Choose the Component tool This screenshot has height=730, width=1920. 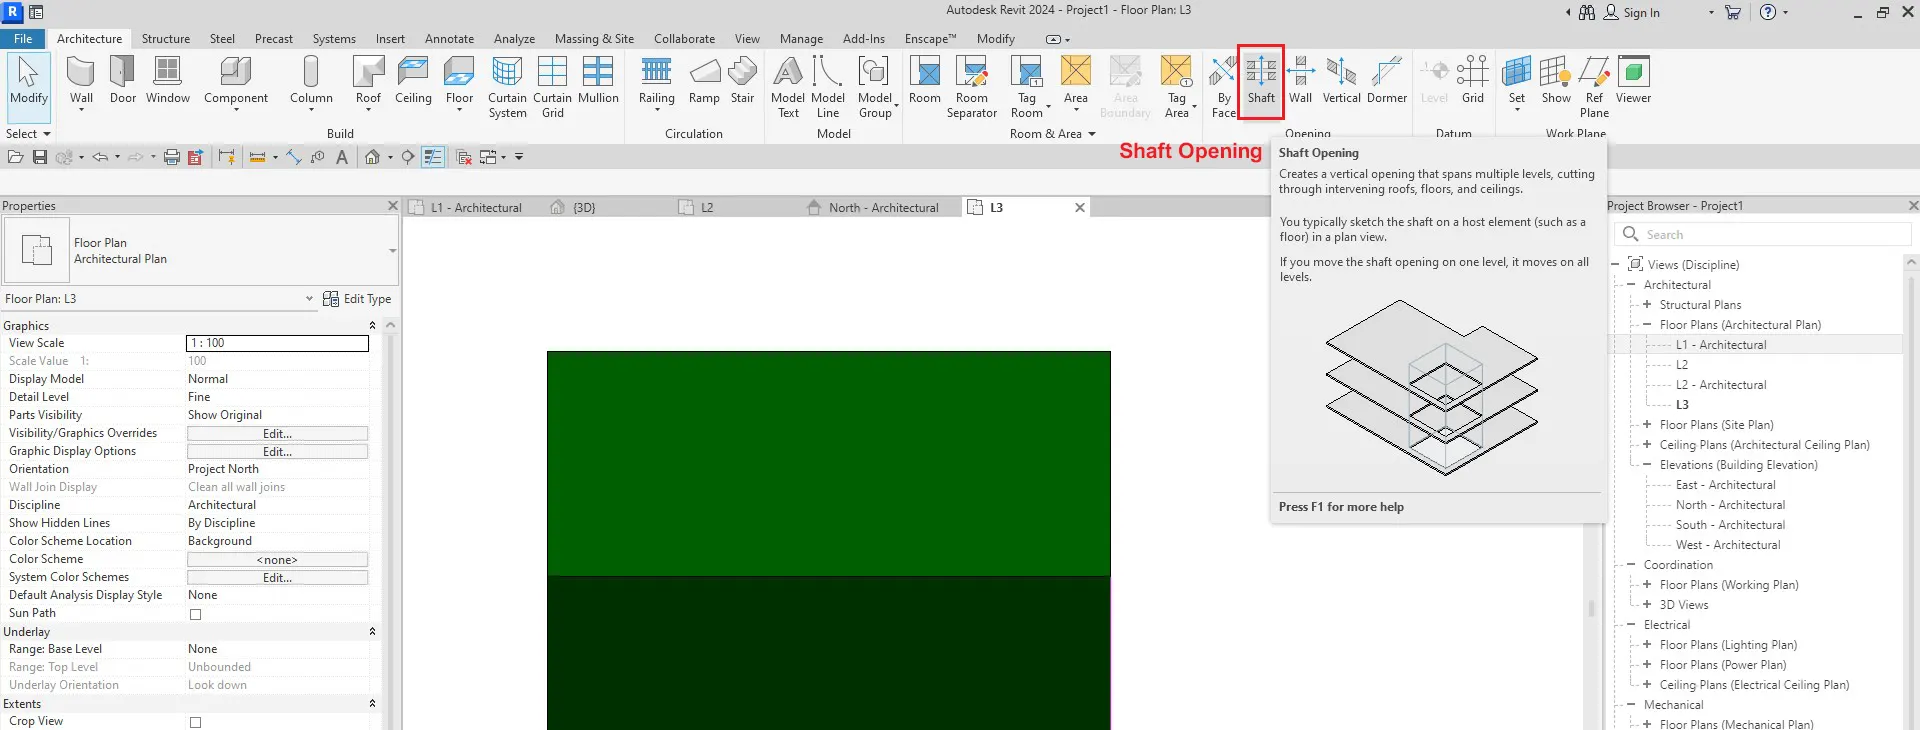pos(236,82)
